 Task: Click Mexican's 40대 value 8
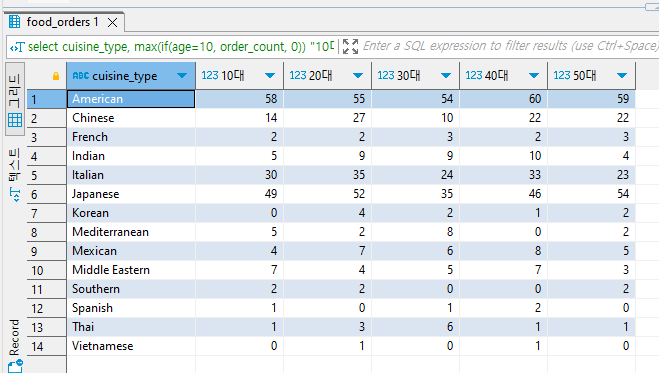pyautogui.click(x=503, y=251)
